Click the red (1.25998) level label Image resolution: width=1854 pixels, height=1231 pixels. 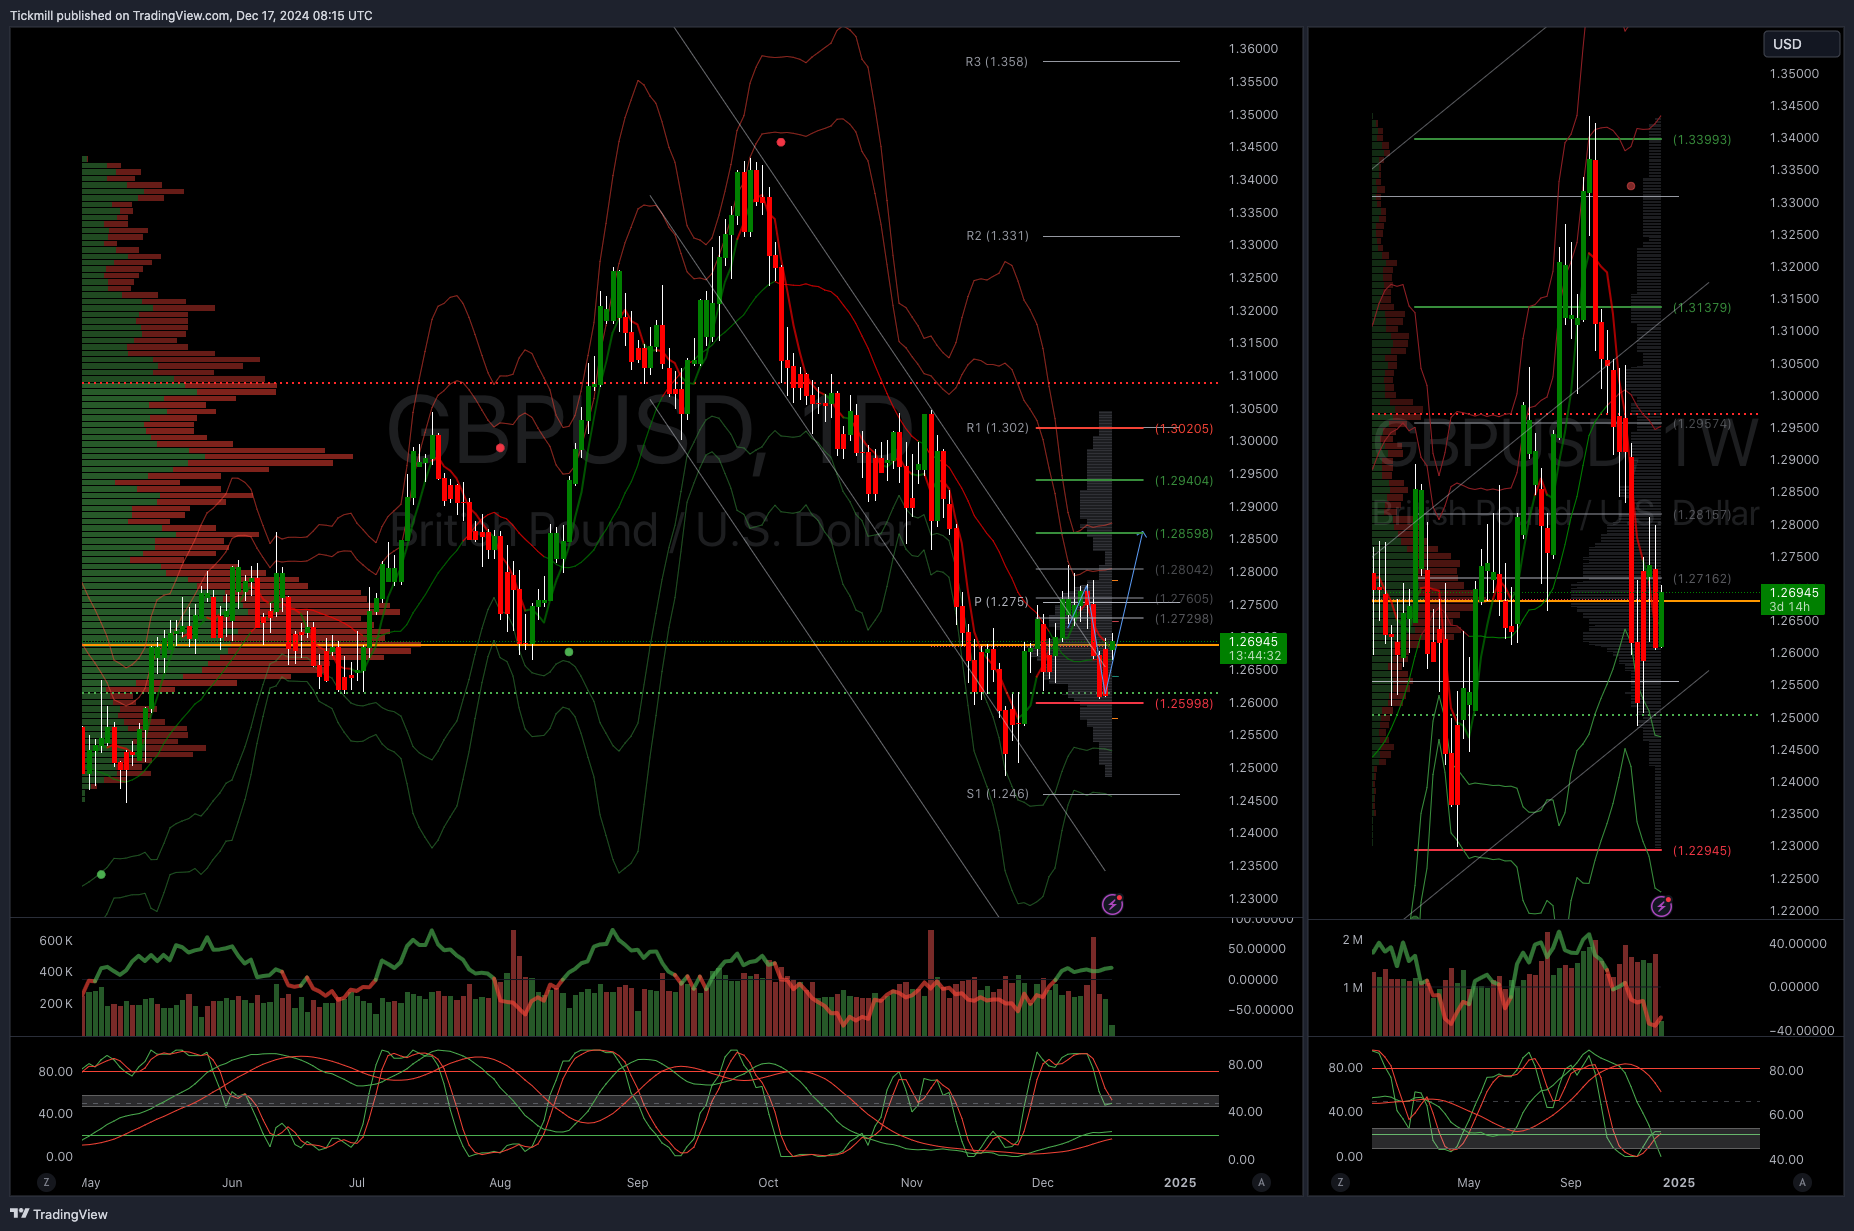coord(1184,704)
